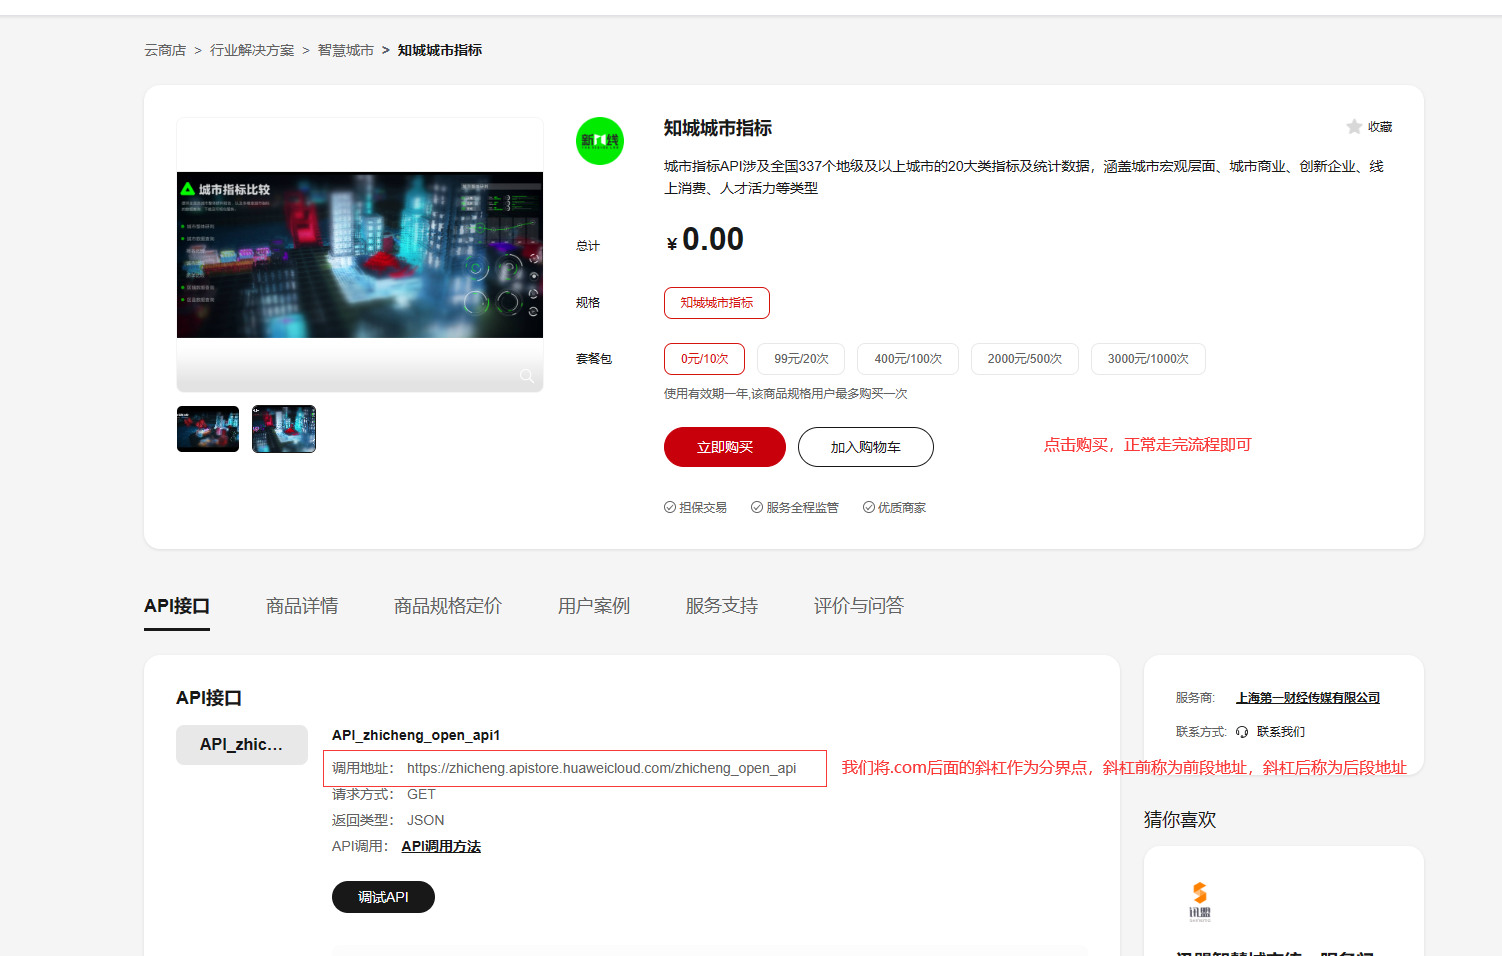
Task: Click the 联系我们 link
Action: pyautogui.click(x=1281, y=732)
